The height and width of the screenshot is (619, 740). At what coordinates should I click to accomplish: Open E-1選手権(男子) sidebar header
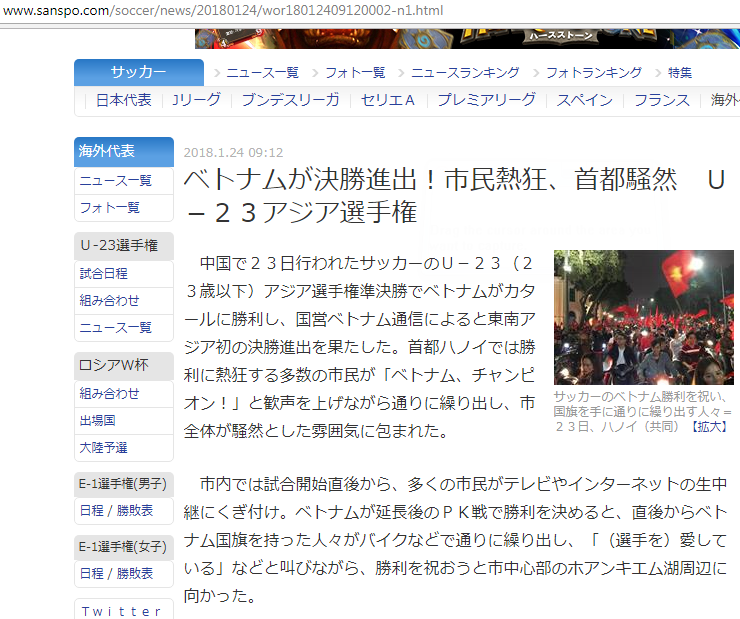point(124,484)
